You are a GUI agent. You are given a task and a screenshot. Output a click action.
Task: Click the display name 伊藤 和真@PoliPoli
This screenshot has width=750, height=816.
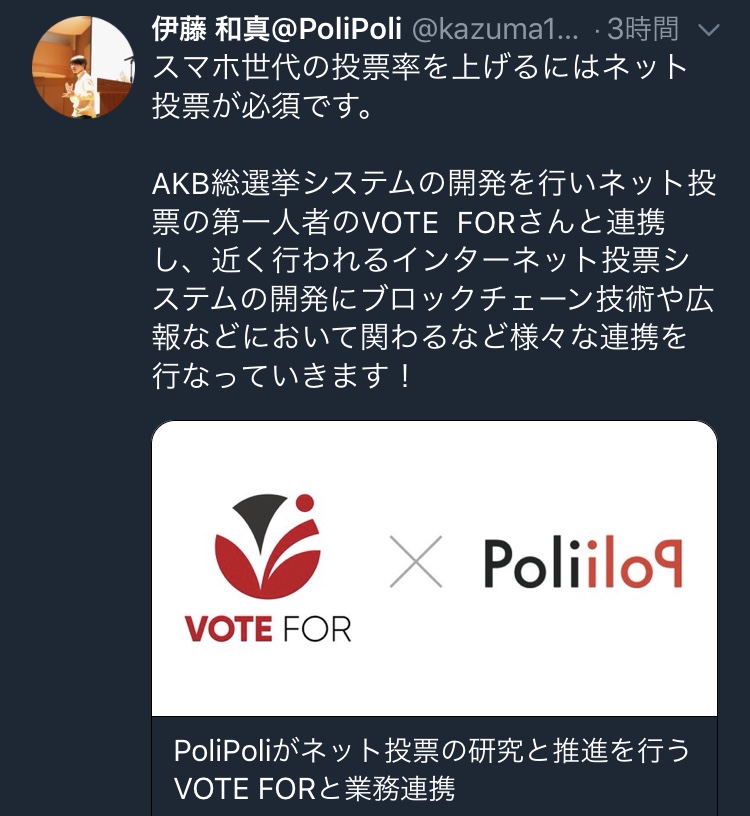[277, 30]
